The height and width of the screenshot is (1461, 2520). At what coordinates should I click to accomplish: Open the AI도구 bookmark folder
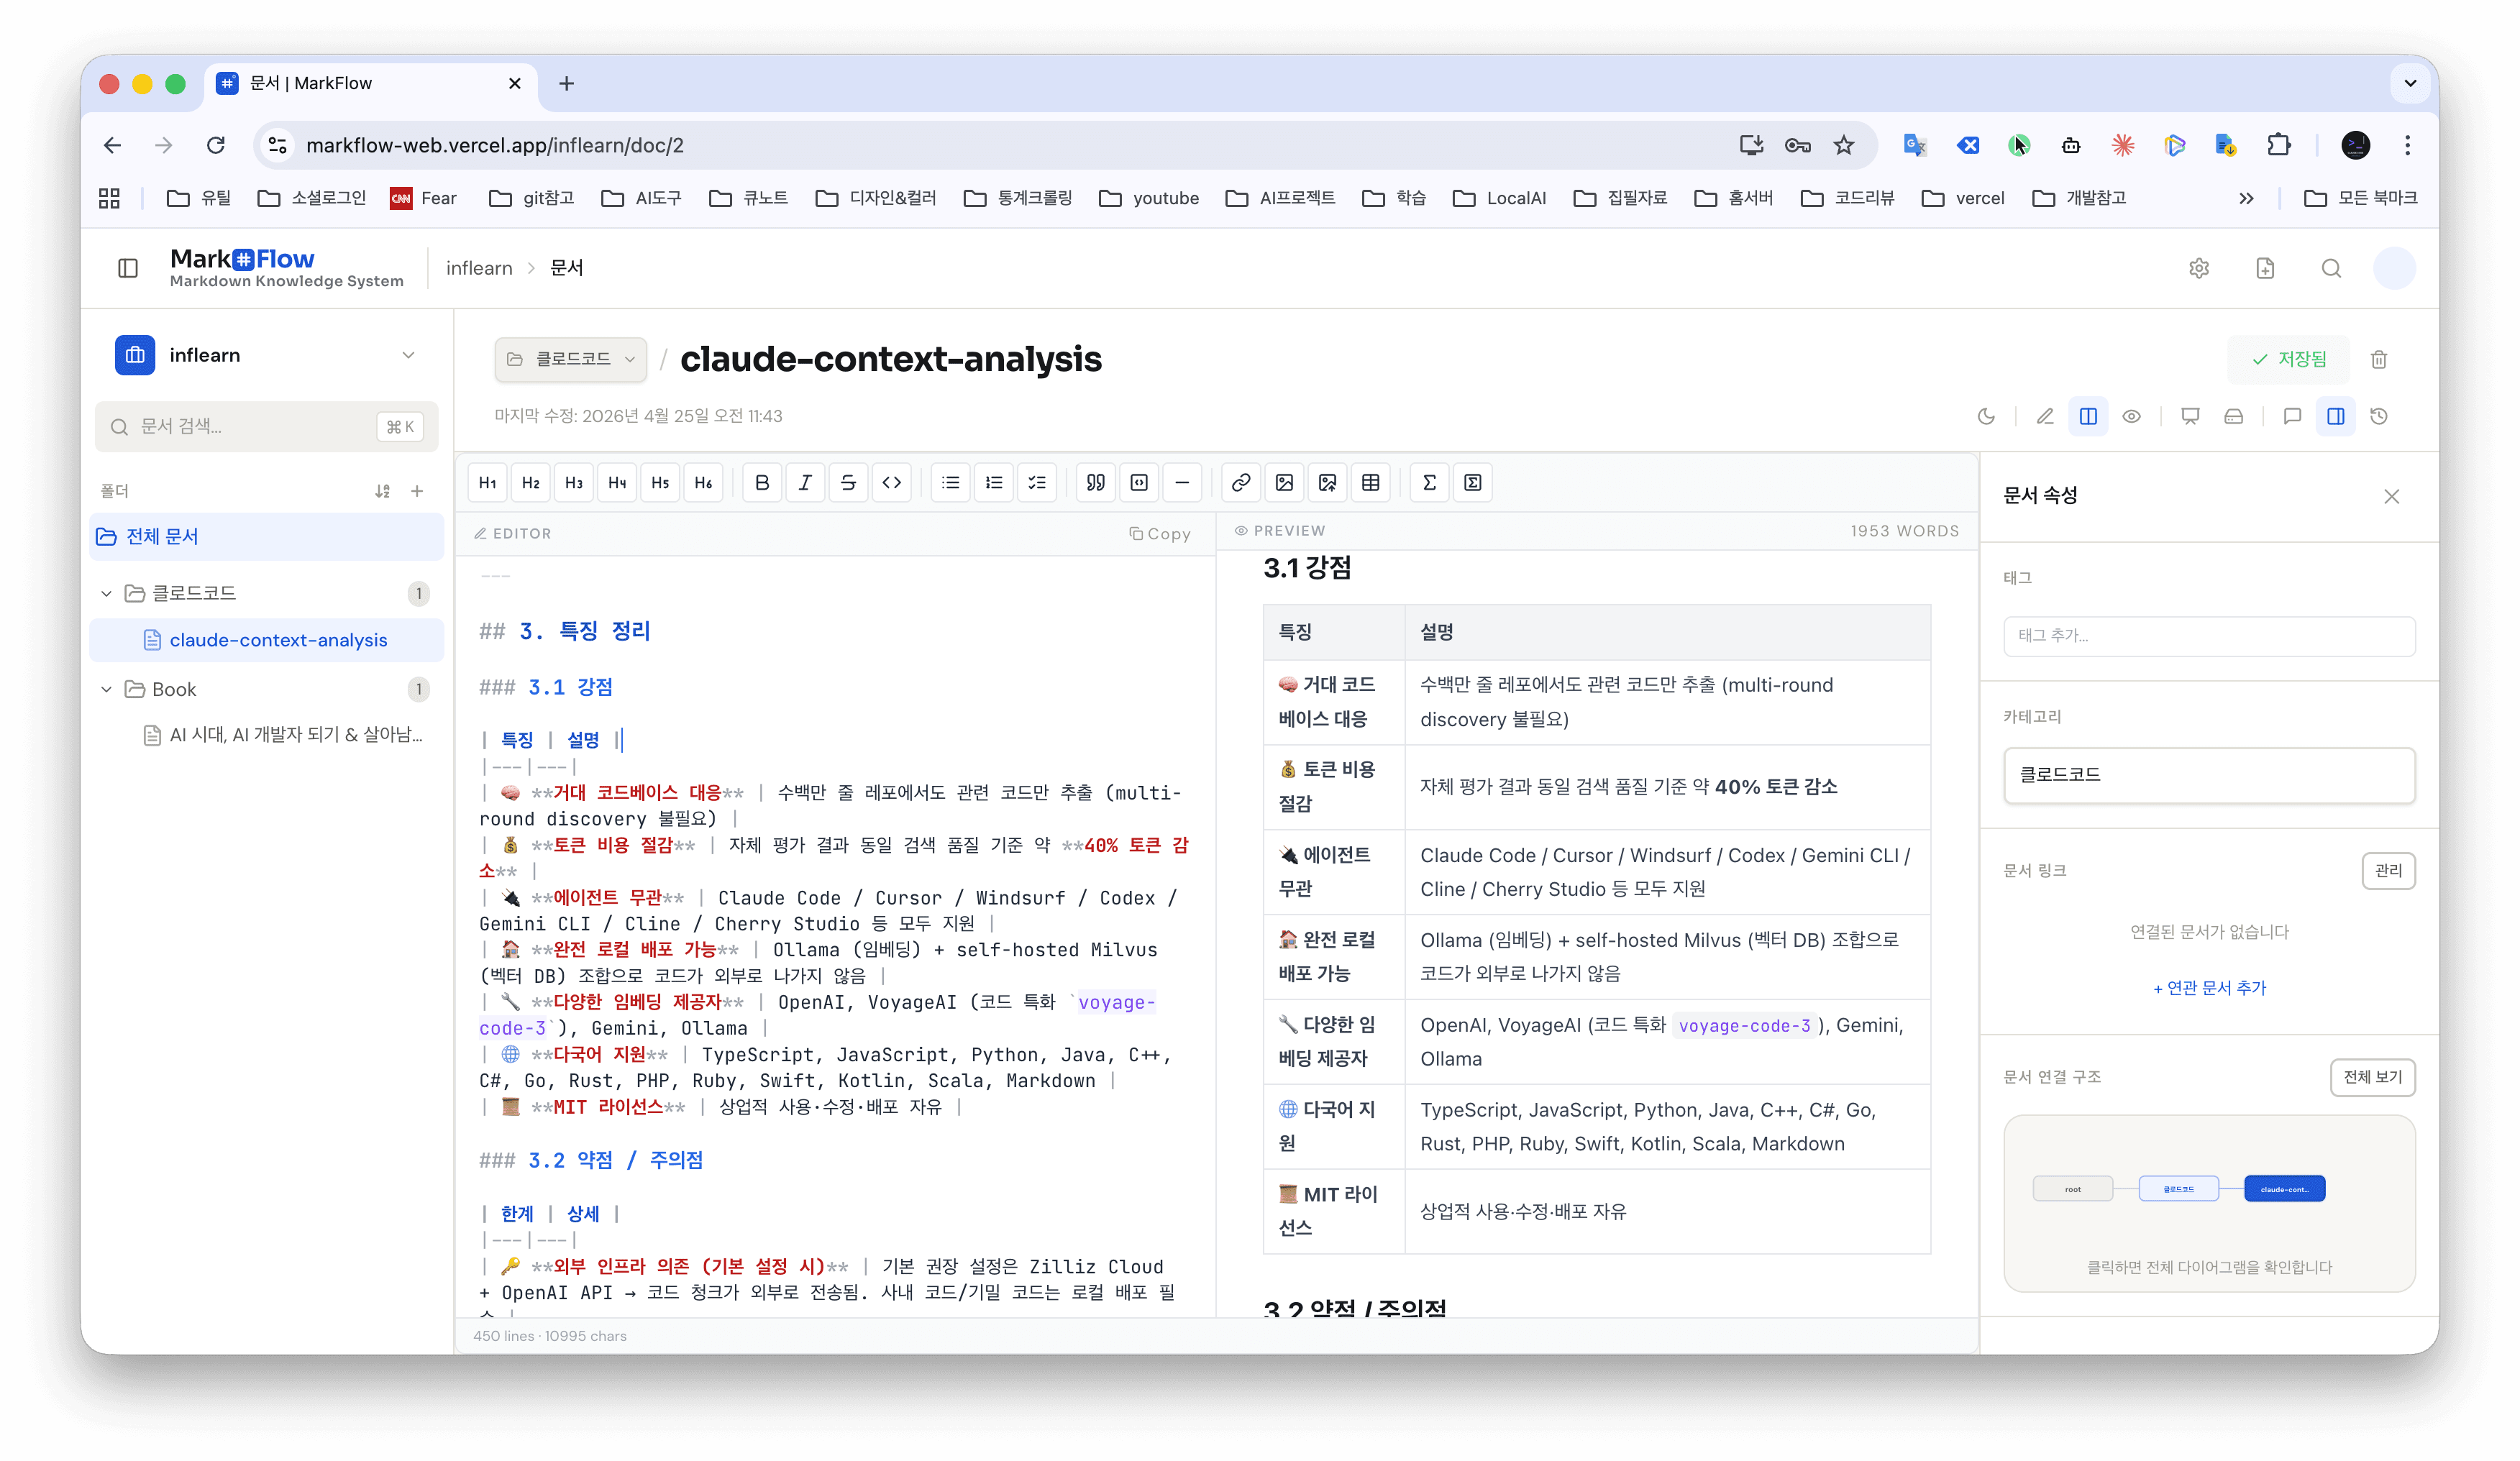click(x=641, y=198)
